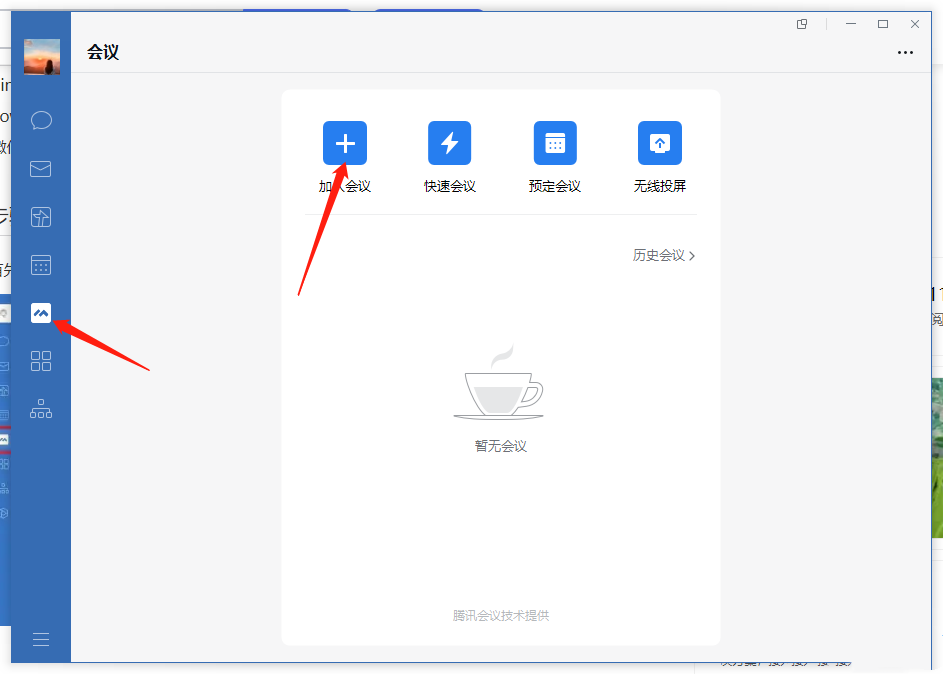Select 无线投屏 (Wireless Screen Cast)
The height and width of the screenshot is (674, 943).
pos(659,143)
